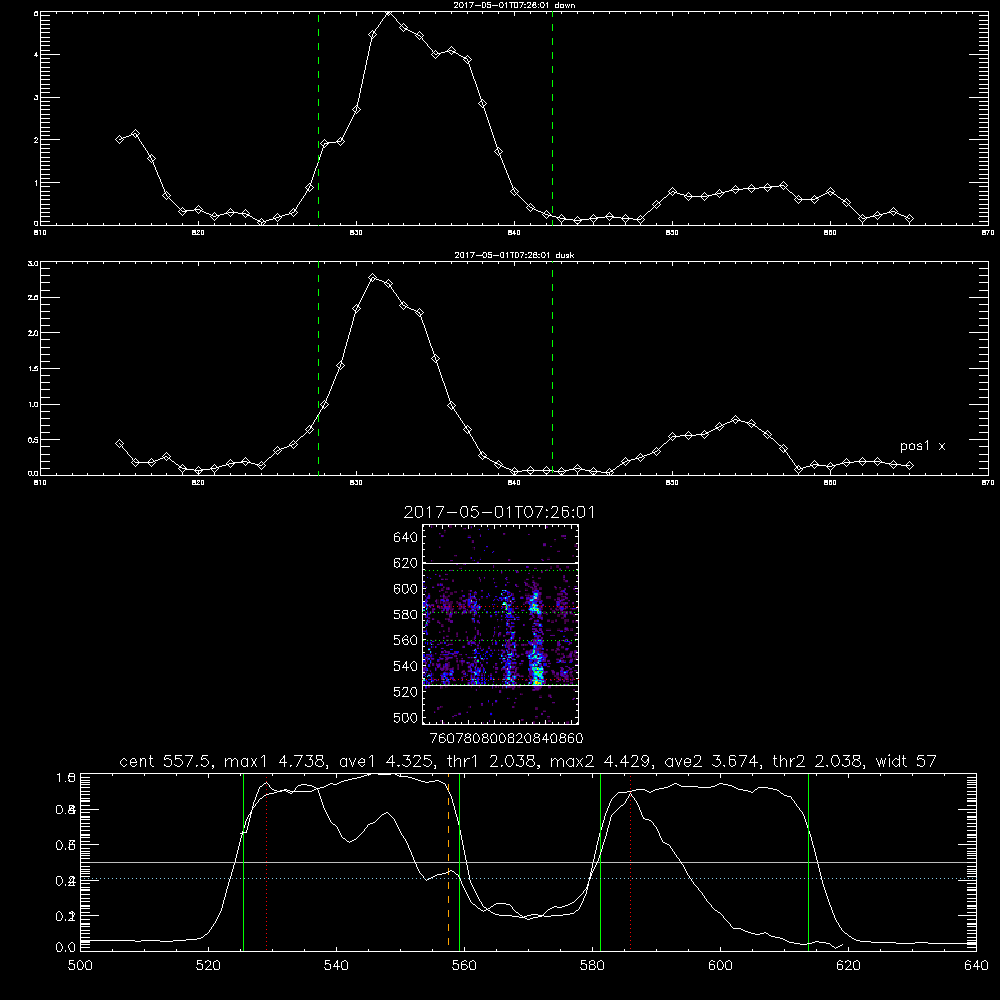Click bottom plot x-axis label '640'
The width and height of the screenshot is (1000, 1000).
[976, 966]
